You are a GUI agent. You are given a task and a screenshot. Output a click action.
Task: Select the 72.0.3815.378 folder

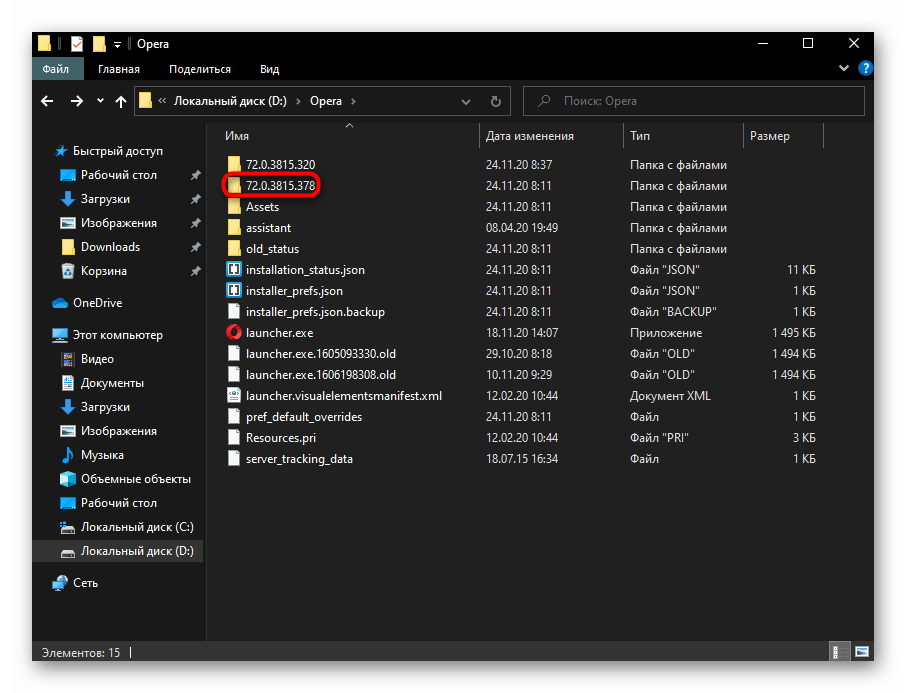point(281,186)
